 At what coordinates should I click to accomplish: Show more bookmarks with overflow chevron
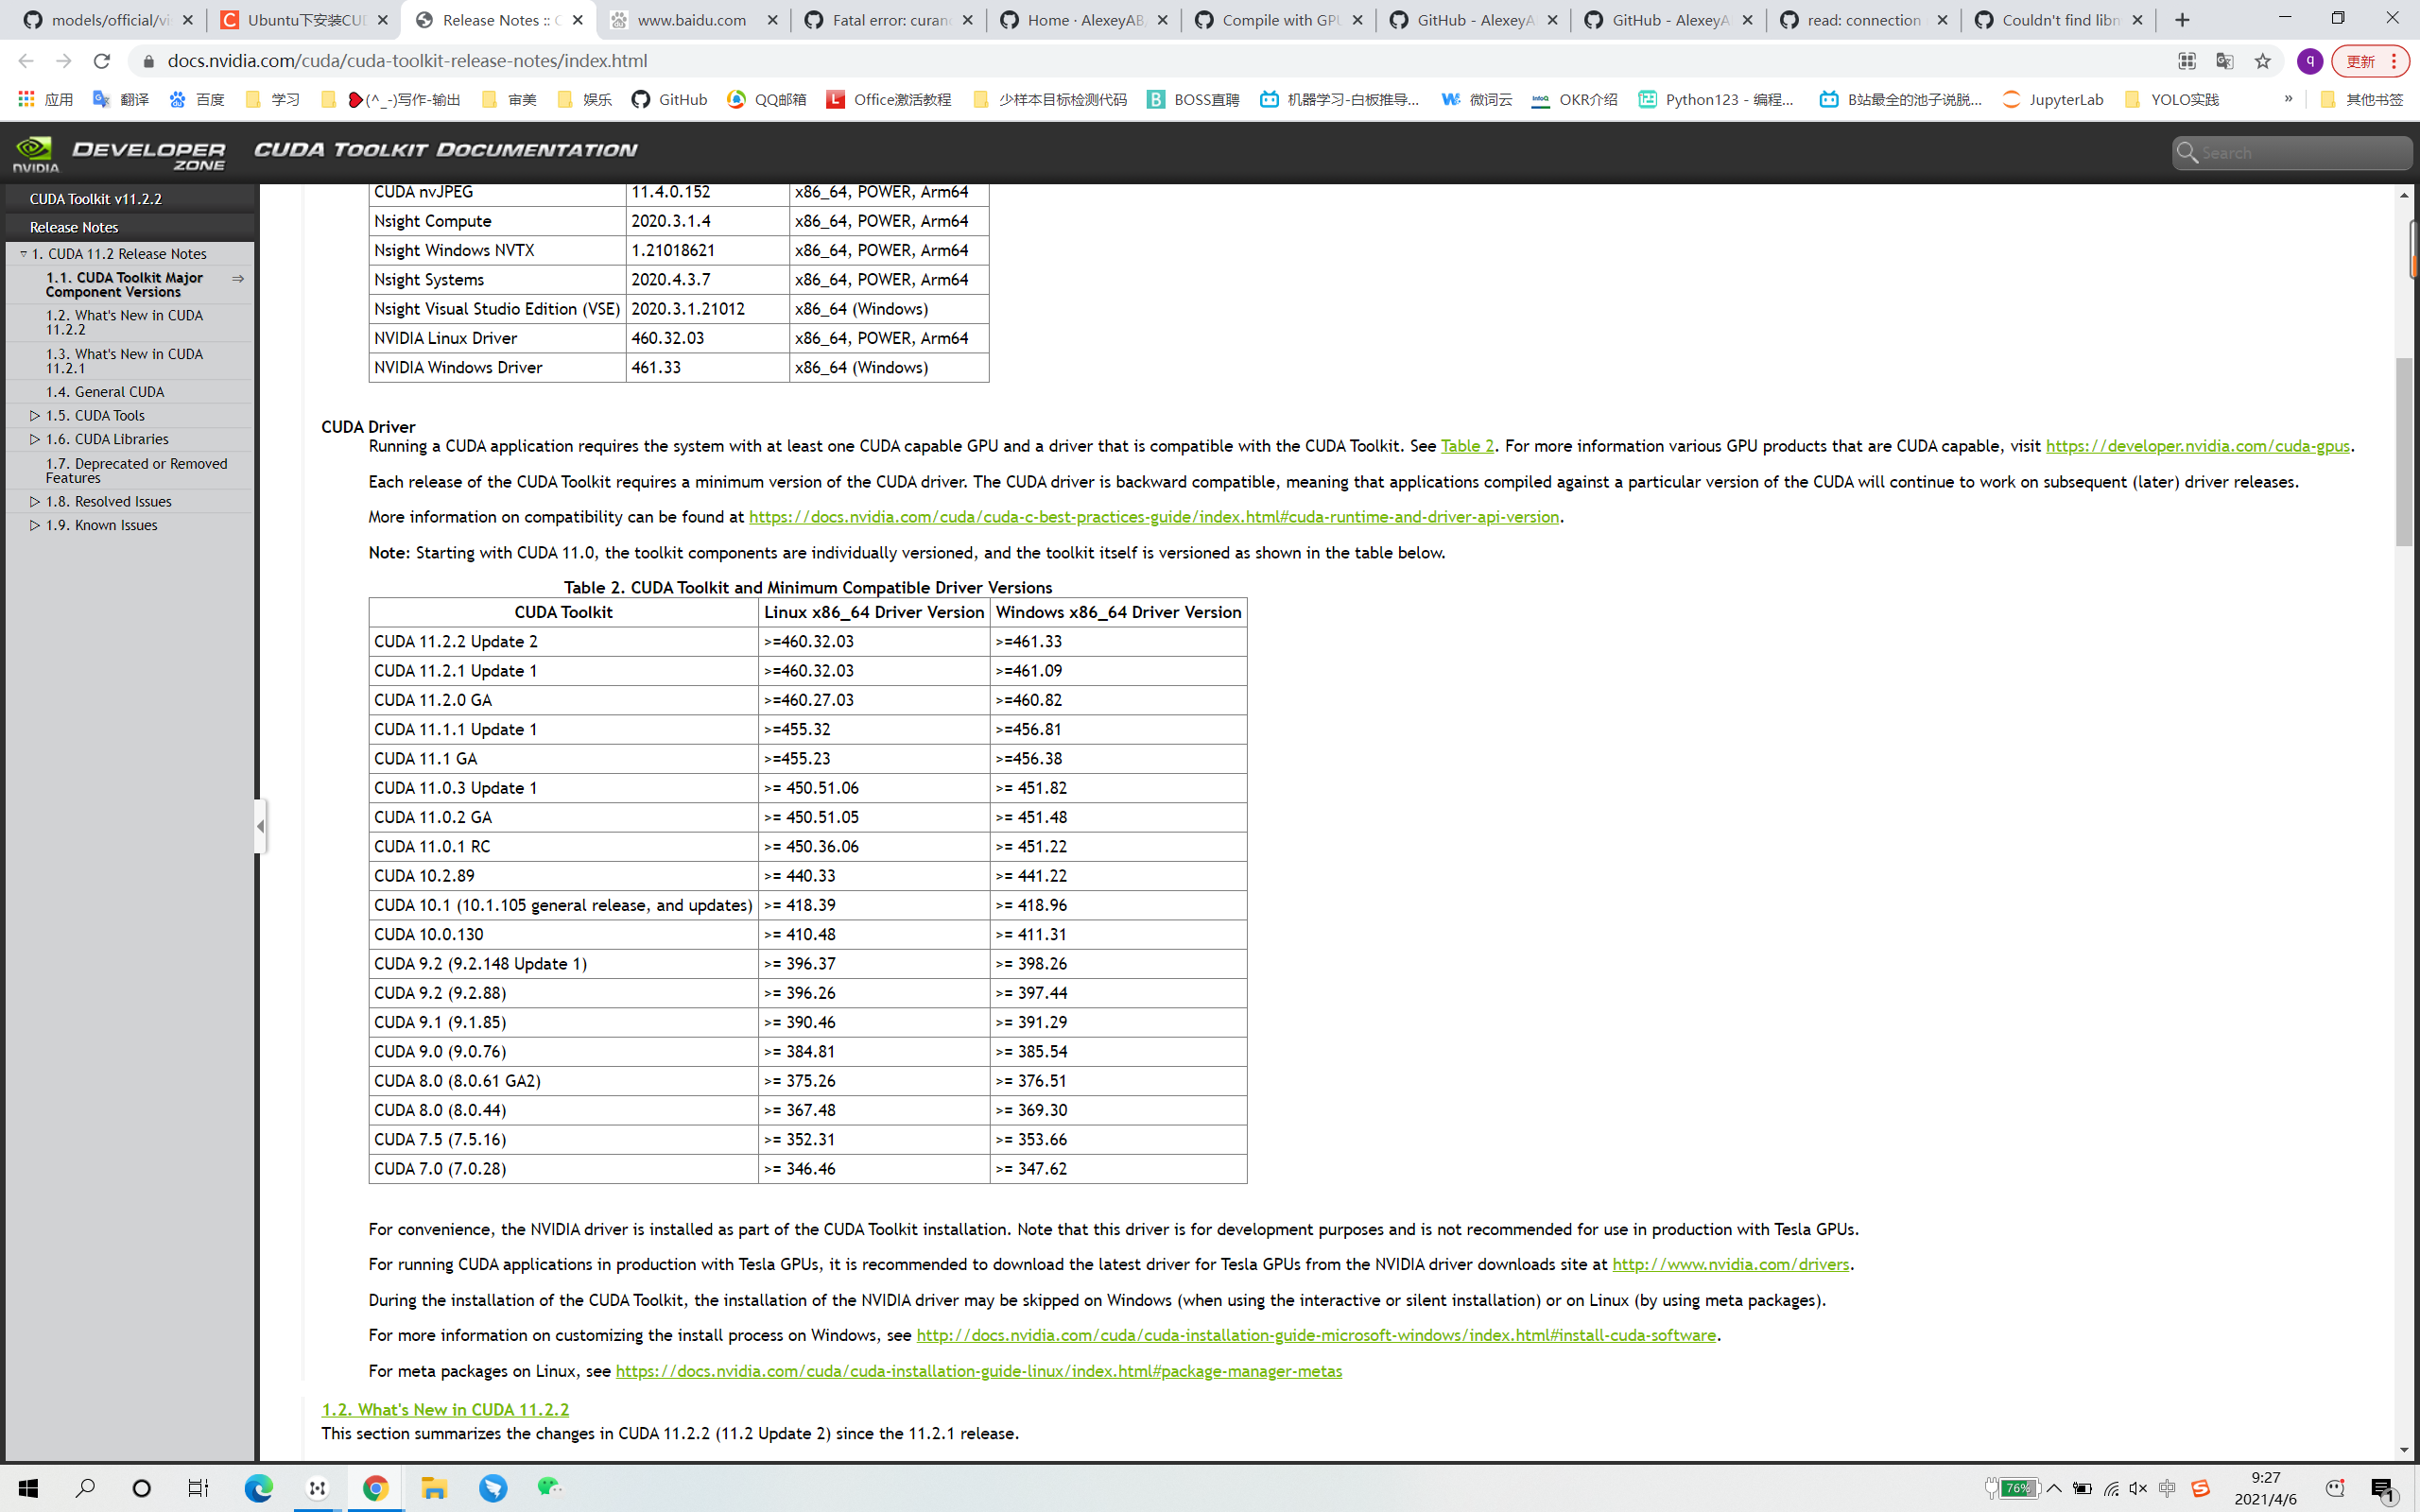click(2288, 99)
